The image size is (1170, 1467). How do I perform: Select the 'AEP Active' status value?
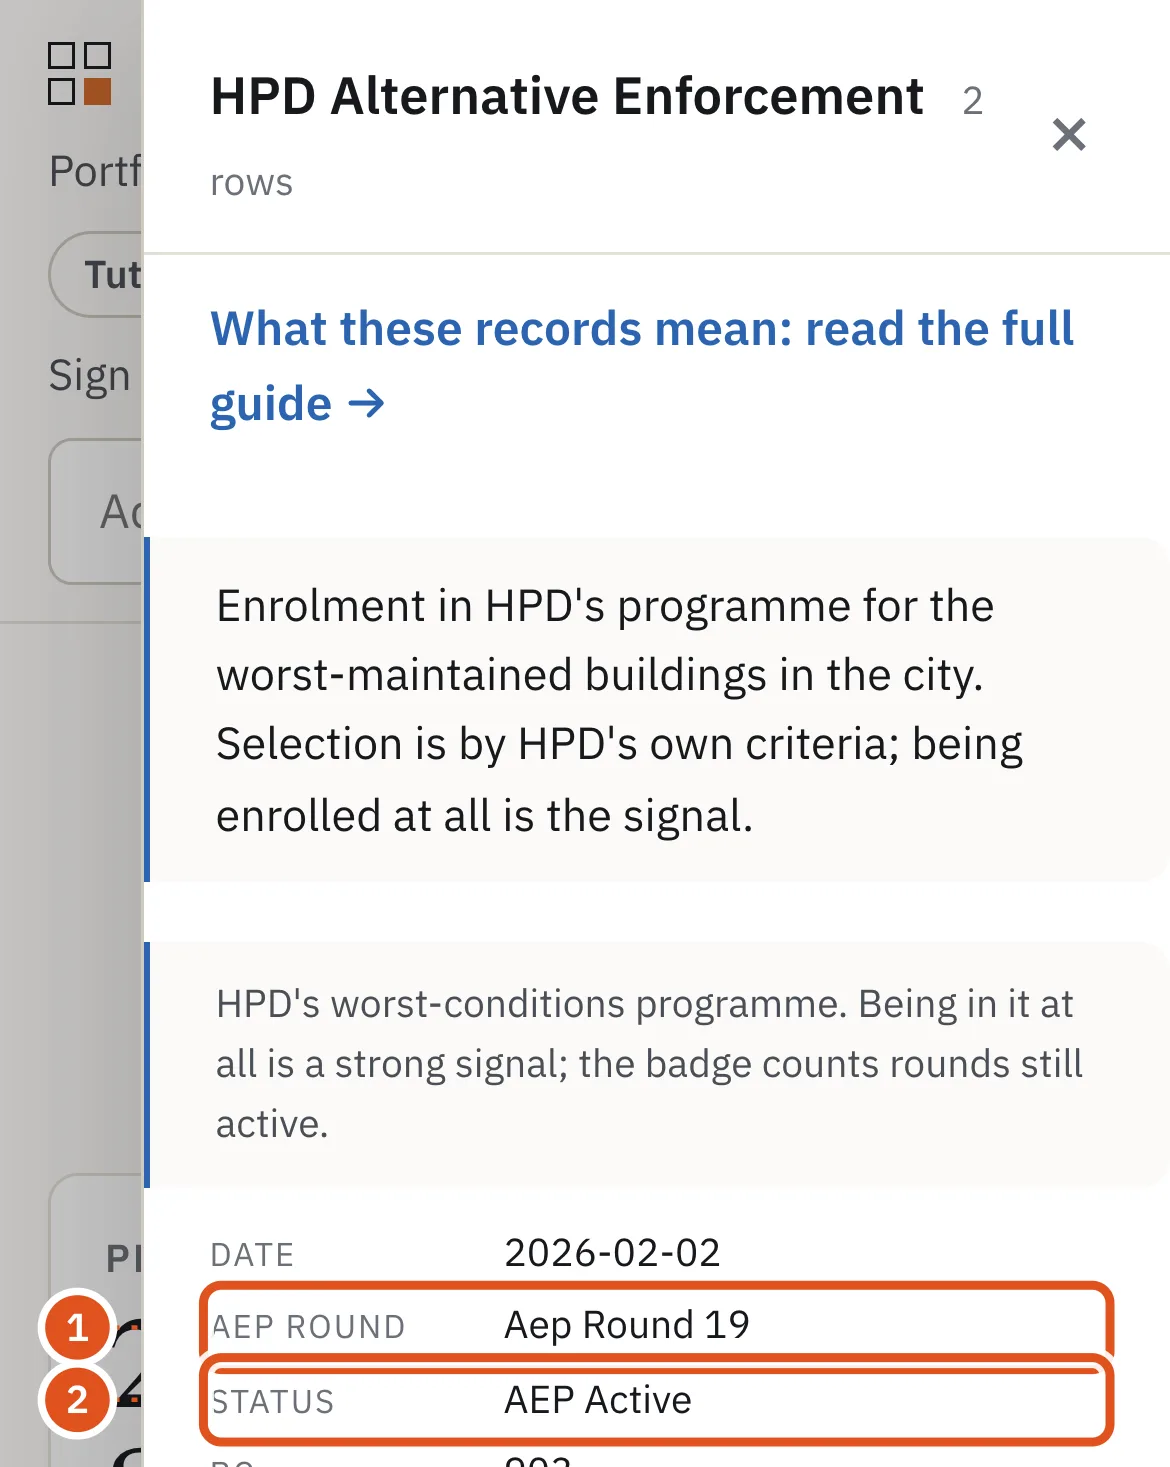[598, 1400]
